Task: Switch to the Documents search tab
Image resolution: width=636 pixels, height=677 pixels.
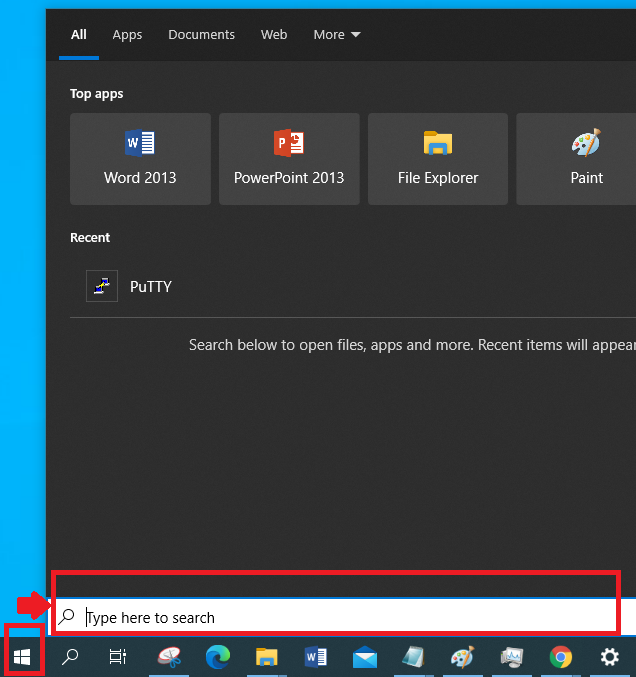Action: point(201,35)
